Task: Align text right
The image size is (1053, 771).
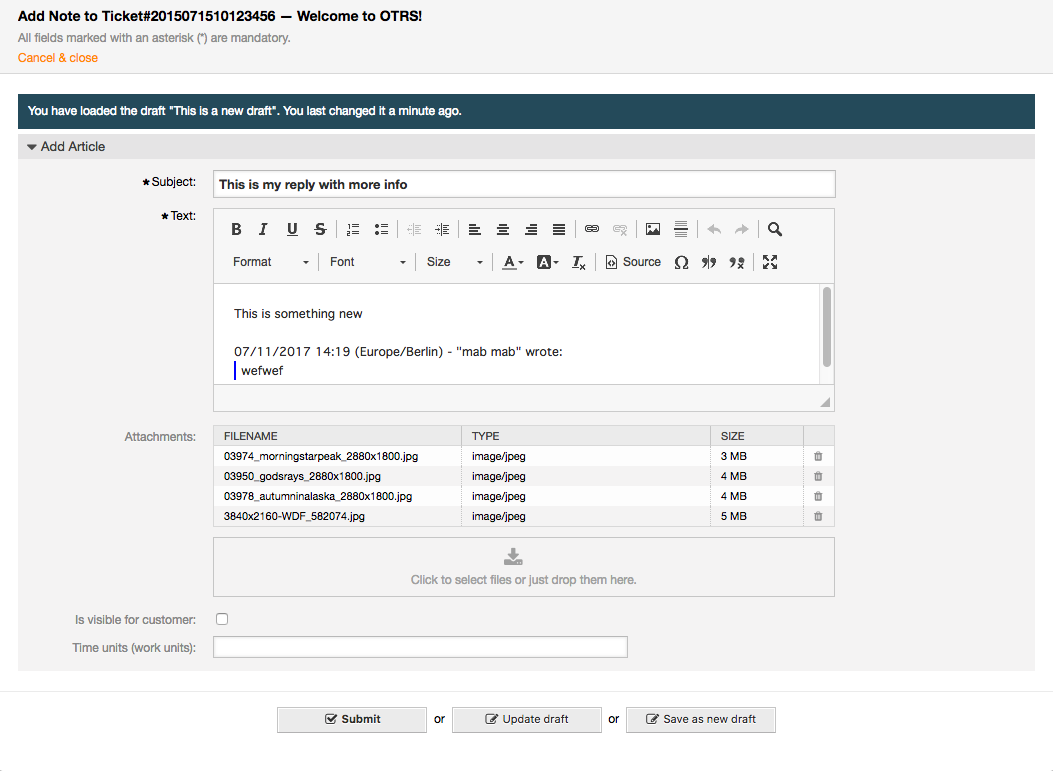Action: click(531, 229)
